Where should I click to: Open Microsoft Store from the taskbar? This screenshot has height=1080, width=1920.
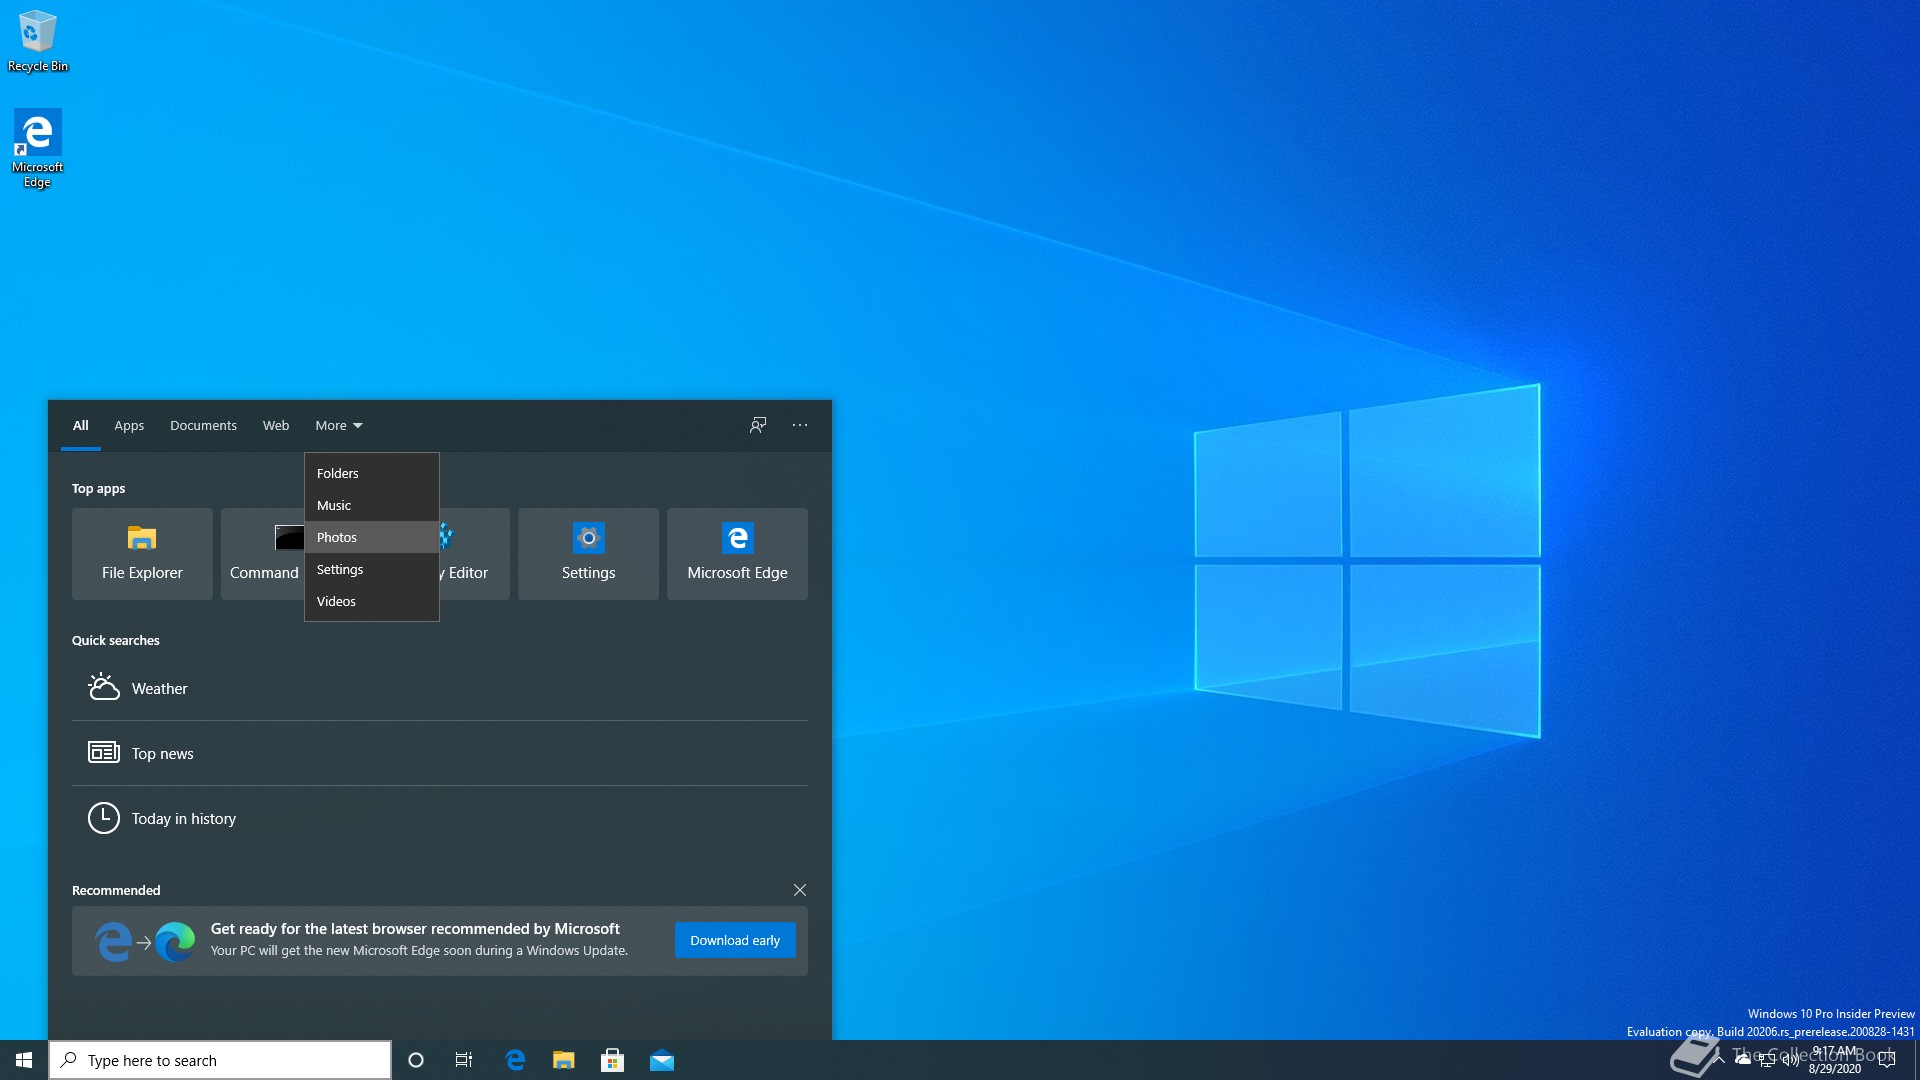coord(613,1060)
